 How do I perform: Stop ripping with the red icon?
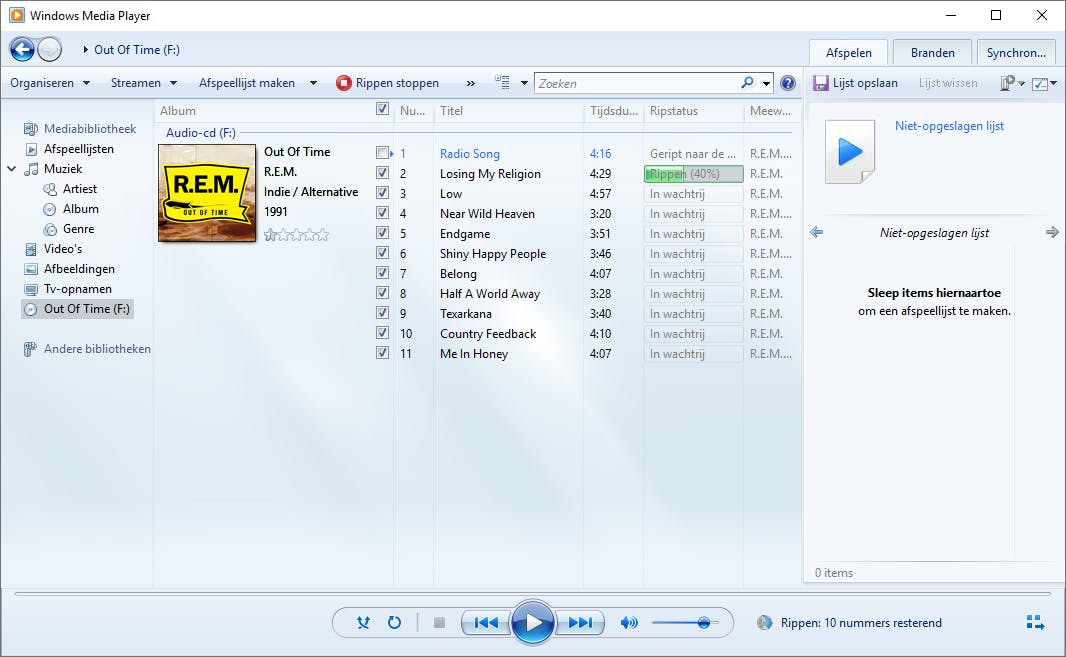point(344,83)
